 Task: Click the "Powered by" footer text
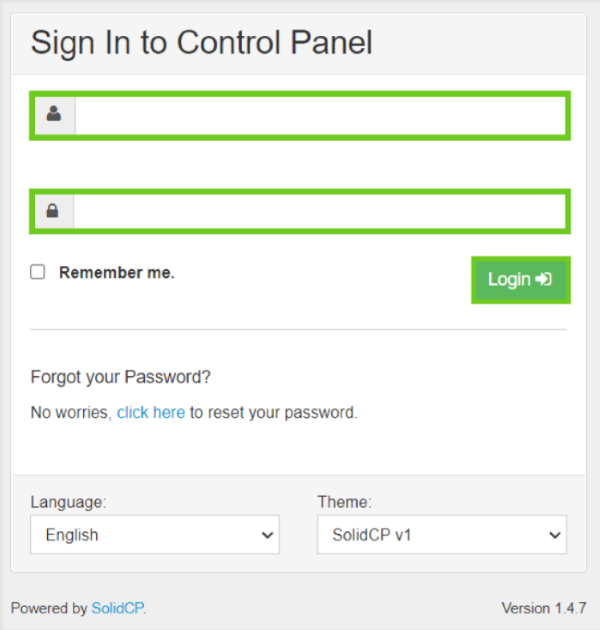point(49,608)
